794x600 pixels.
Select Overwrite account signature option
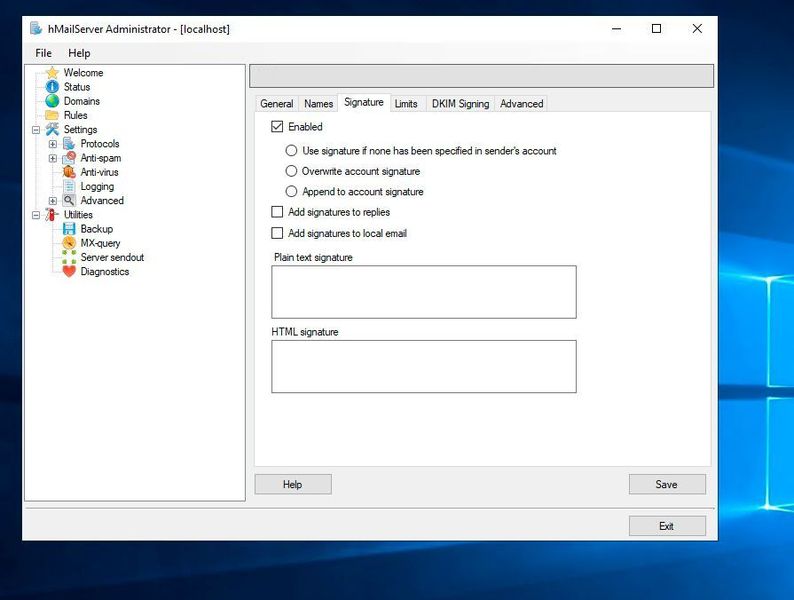[x=292, y=171]
